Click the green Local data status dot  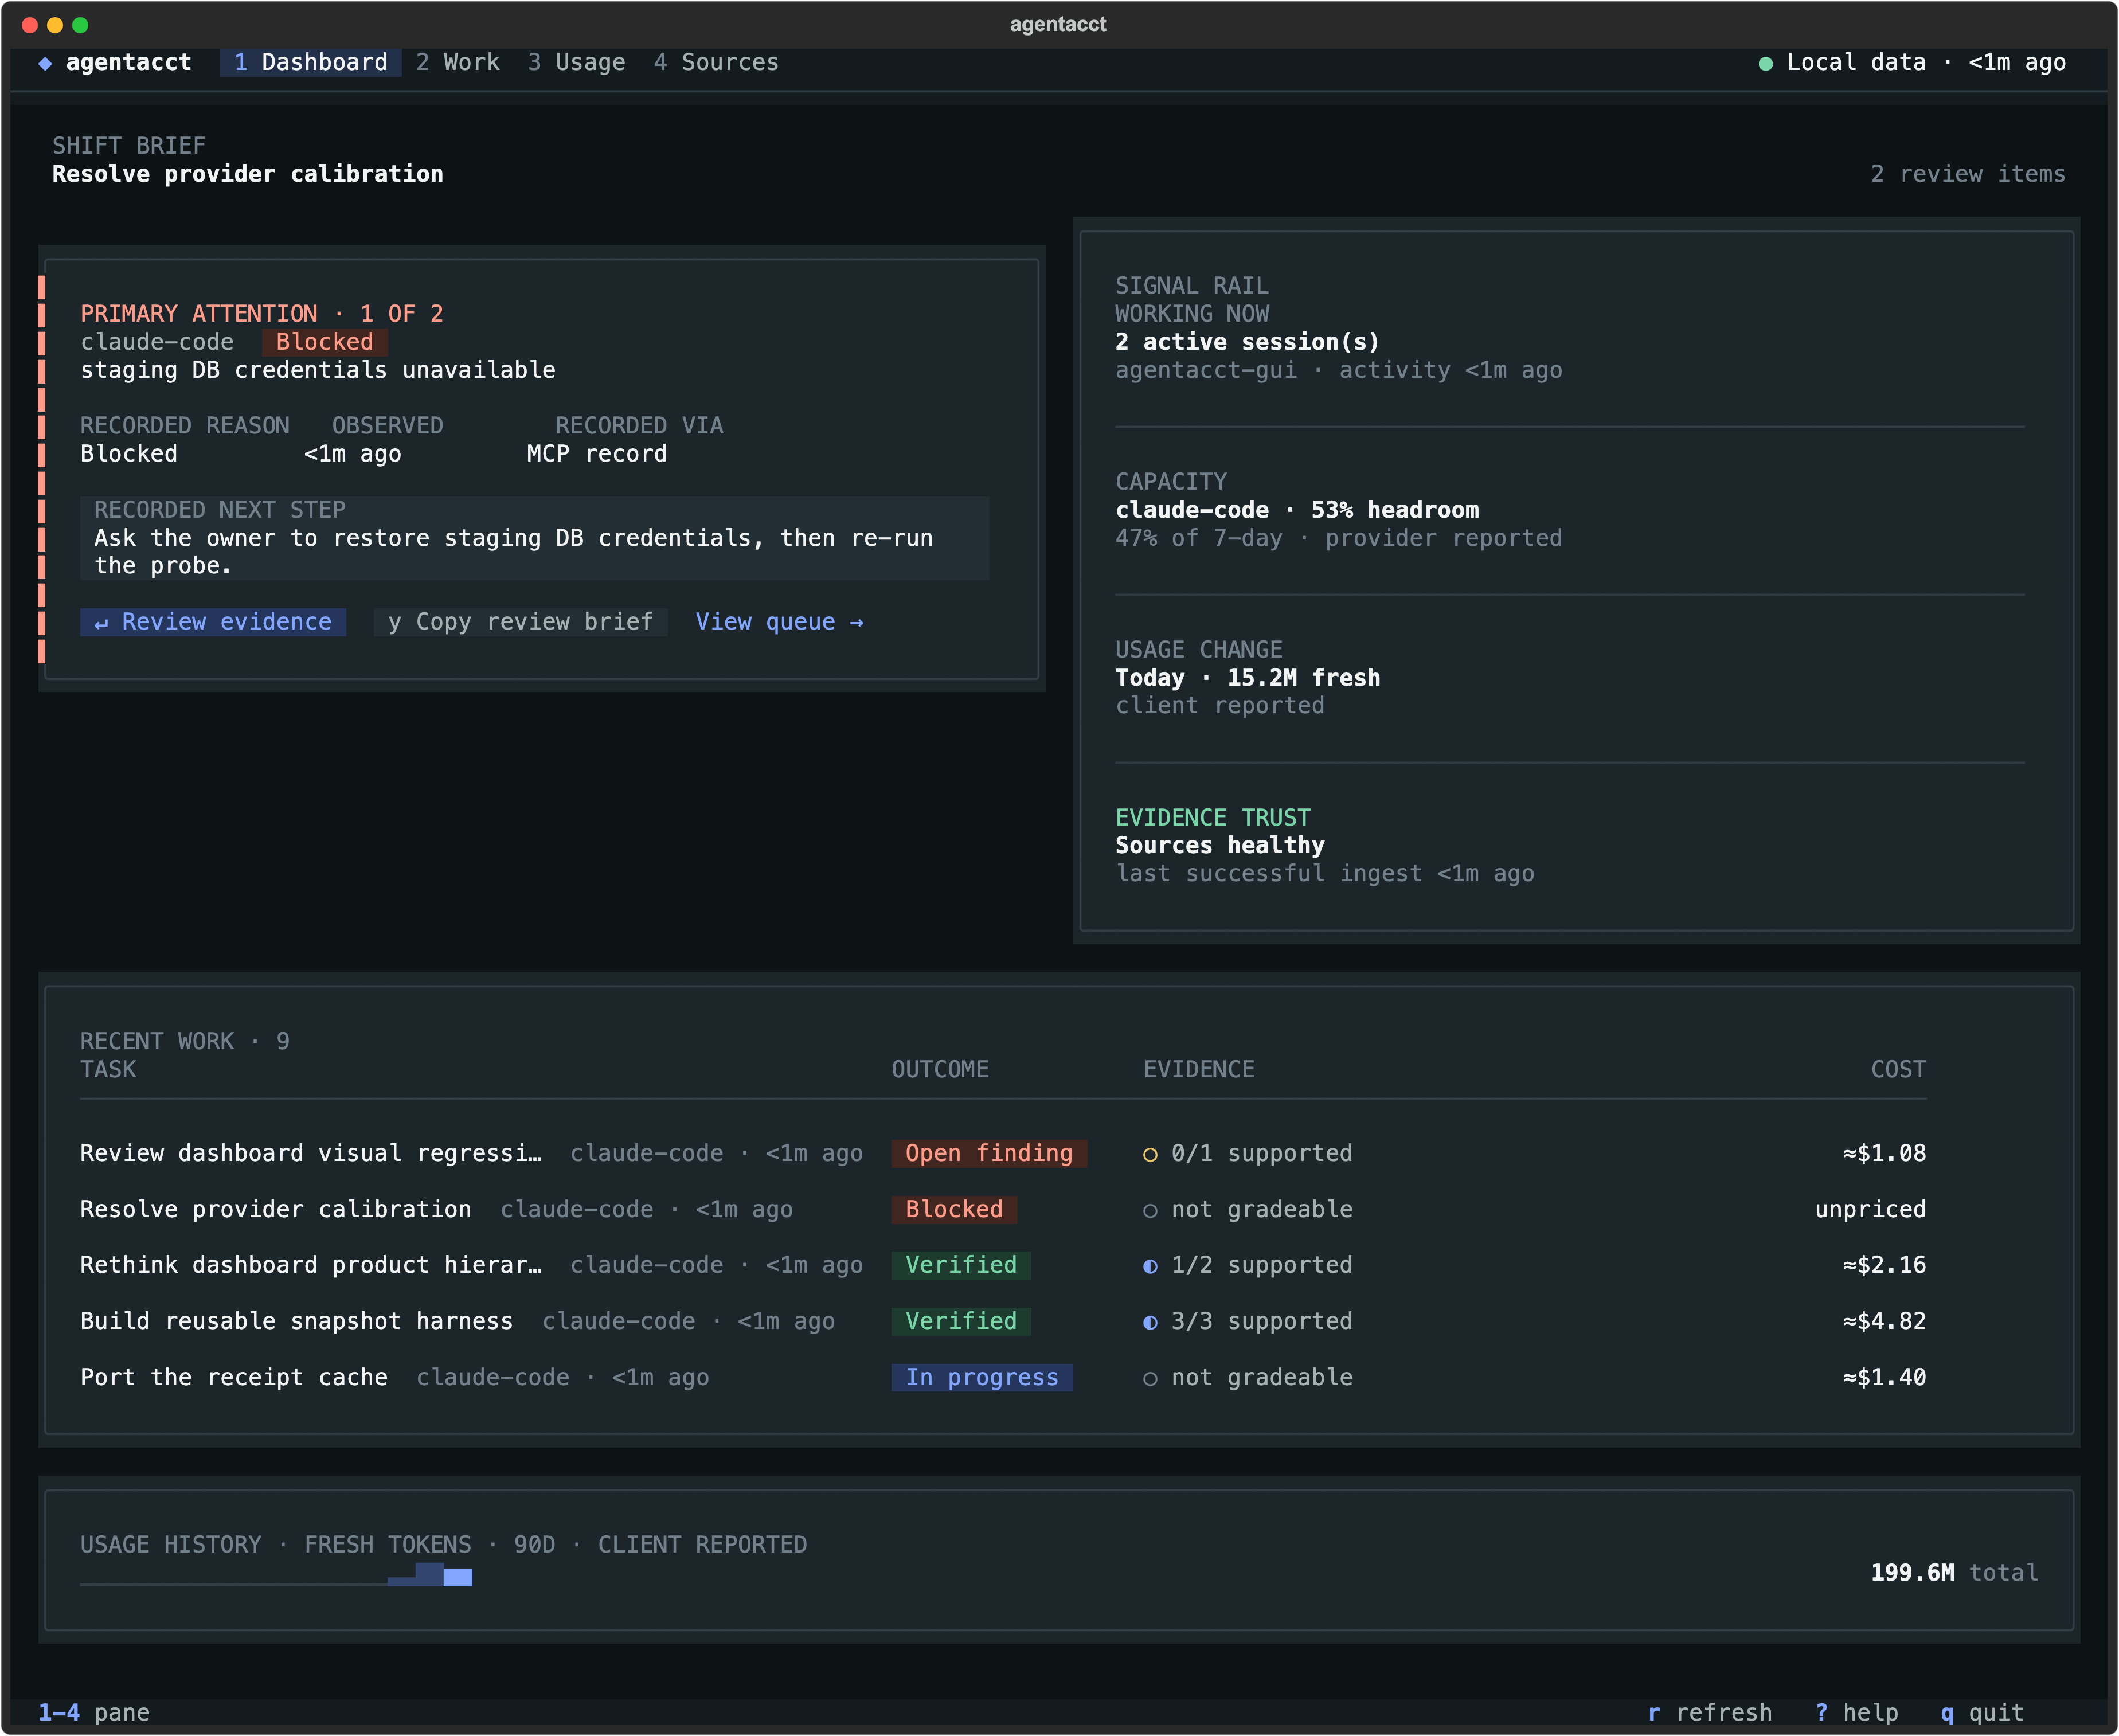pos(1765,63)
